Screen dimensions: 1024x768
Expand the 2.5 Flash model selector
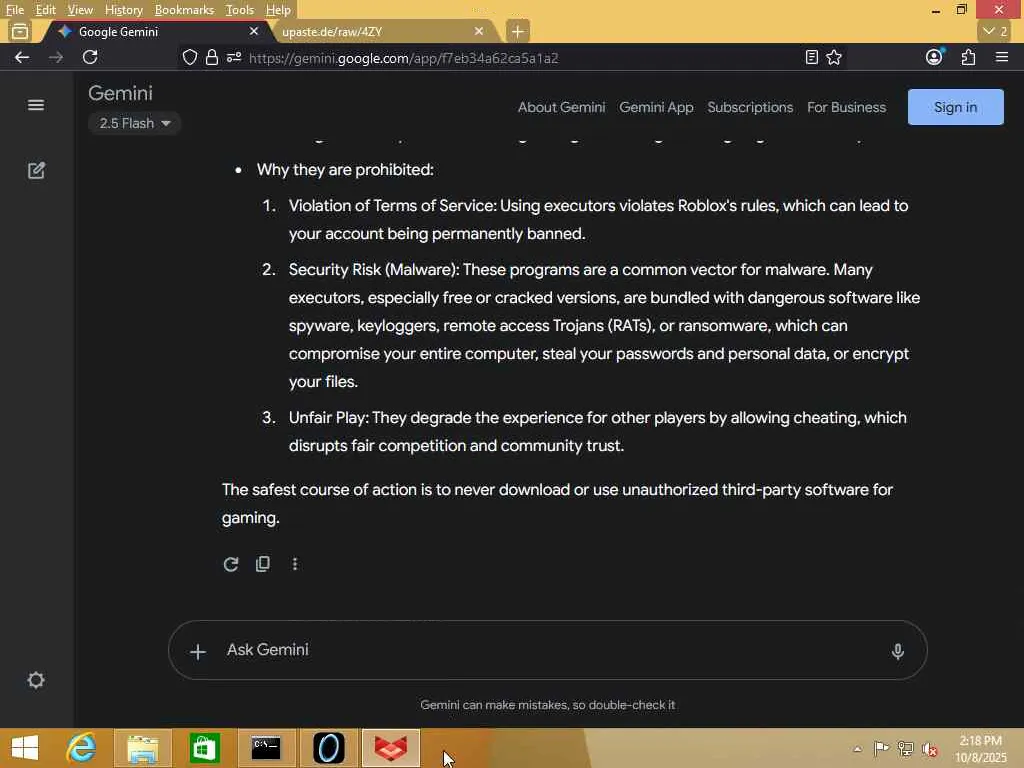point(135,123)
